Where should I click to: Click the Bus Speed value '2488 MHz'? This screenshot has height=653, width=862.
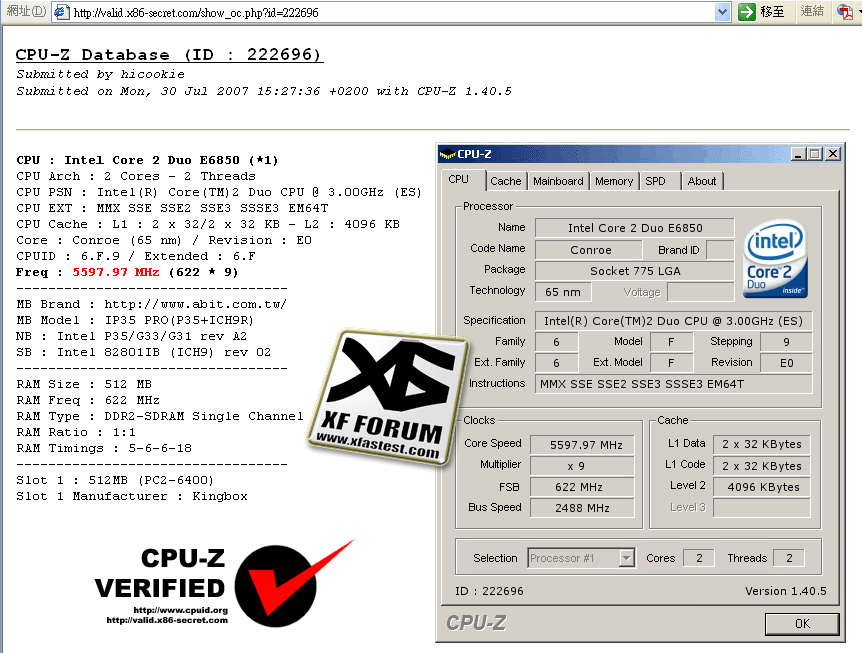pos(583,508)
